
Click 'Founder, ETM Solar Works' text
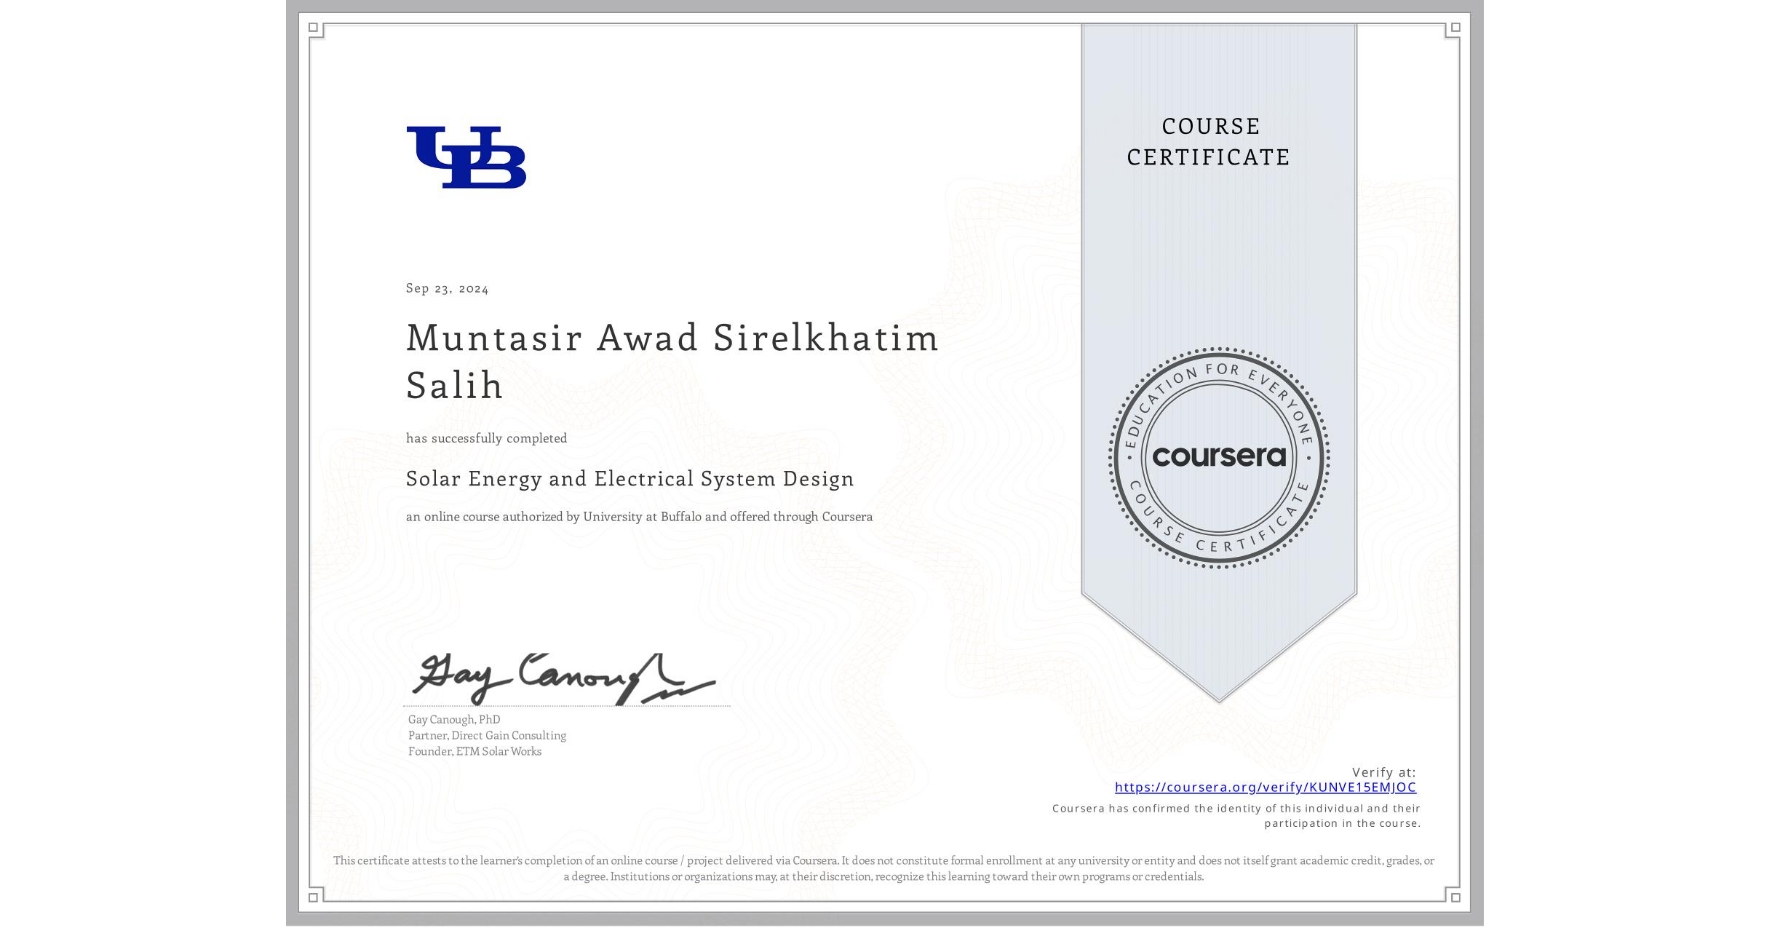tap(475, 752)
